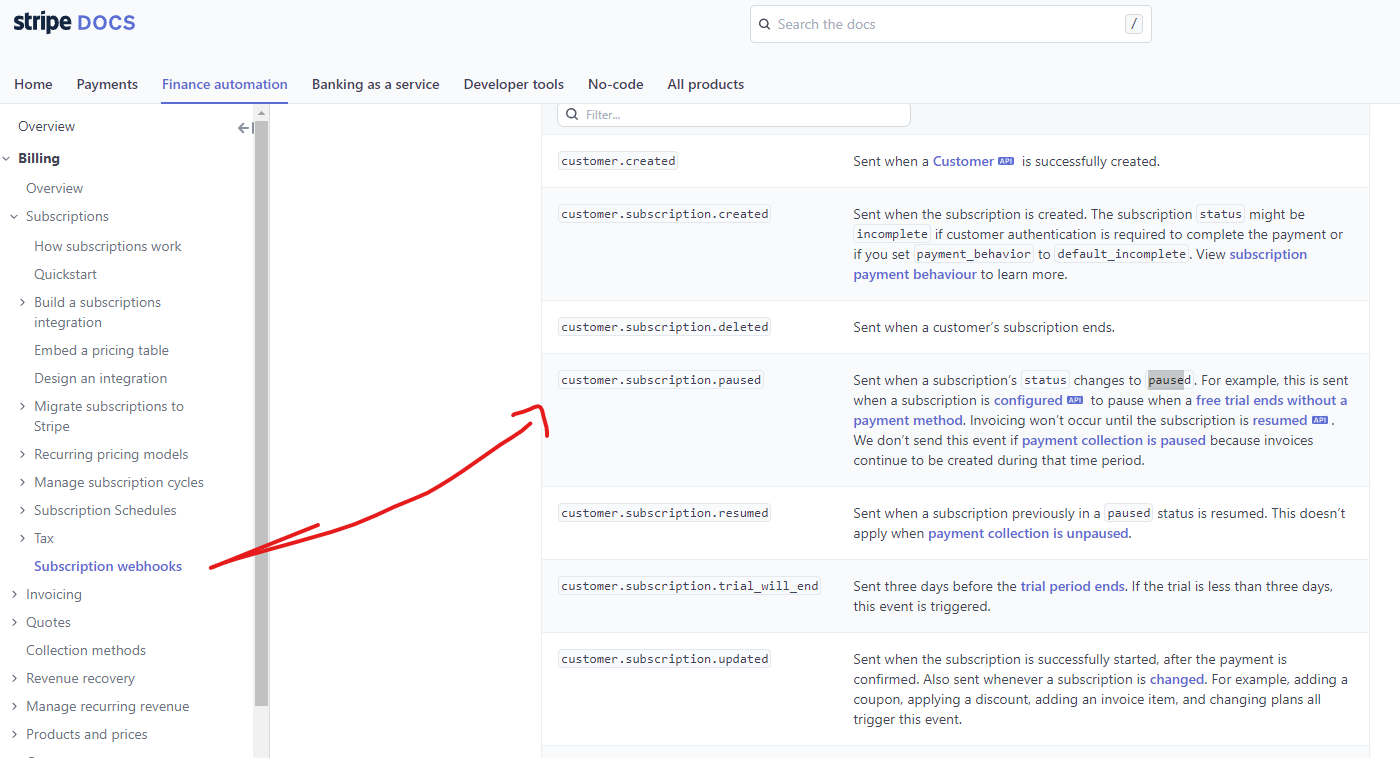1400x758 pixels.
Task: Click the slash shortcut badge in search
Action: coord(1133,24)
